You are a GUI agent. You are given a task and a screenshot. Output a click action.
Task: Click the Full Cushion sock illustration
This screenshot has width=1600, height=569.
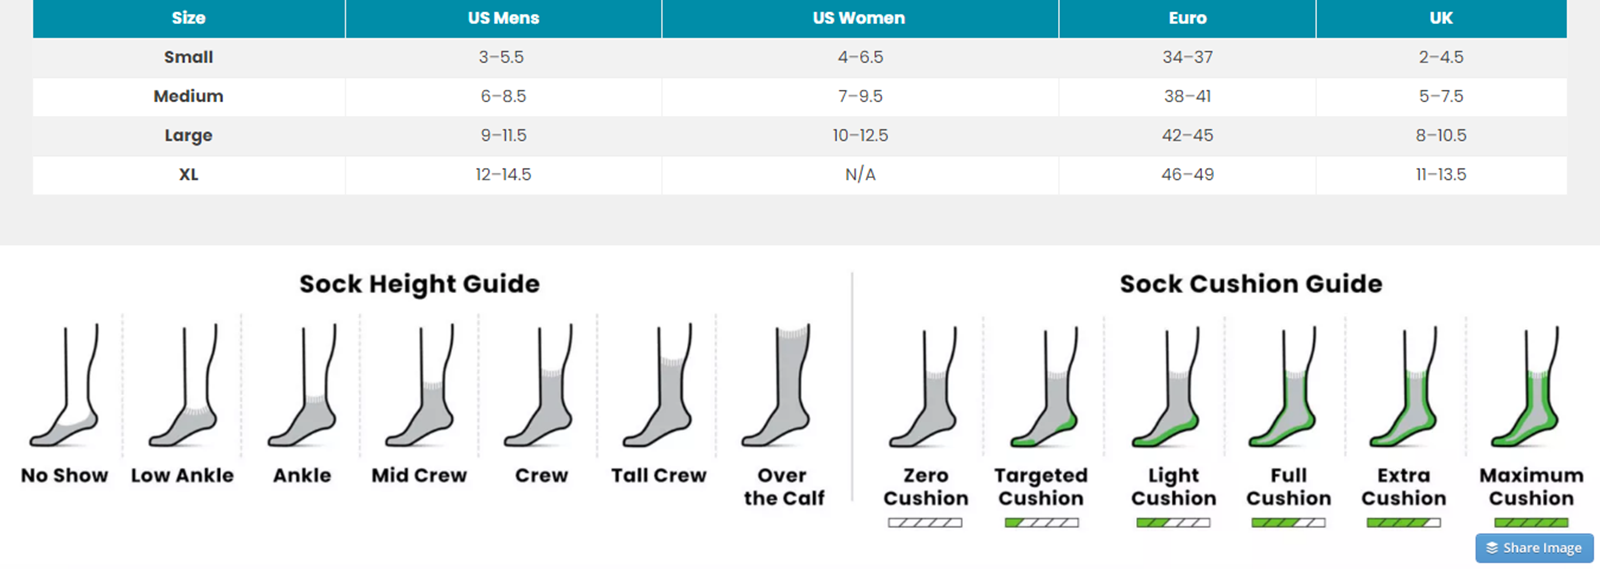click(1284, 388)
